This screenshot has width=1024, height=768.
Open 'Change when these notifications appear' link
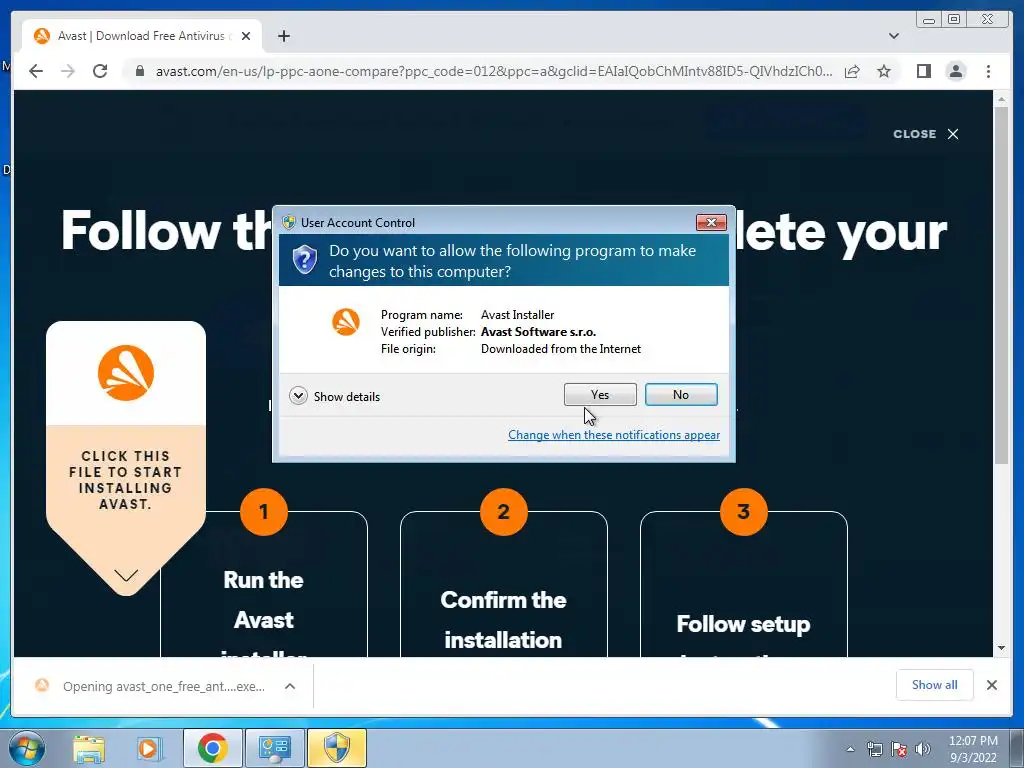[x=614, y=435]
